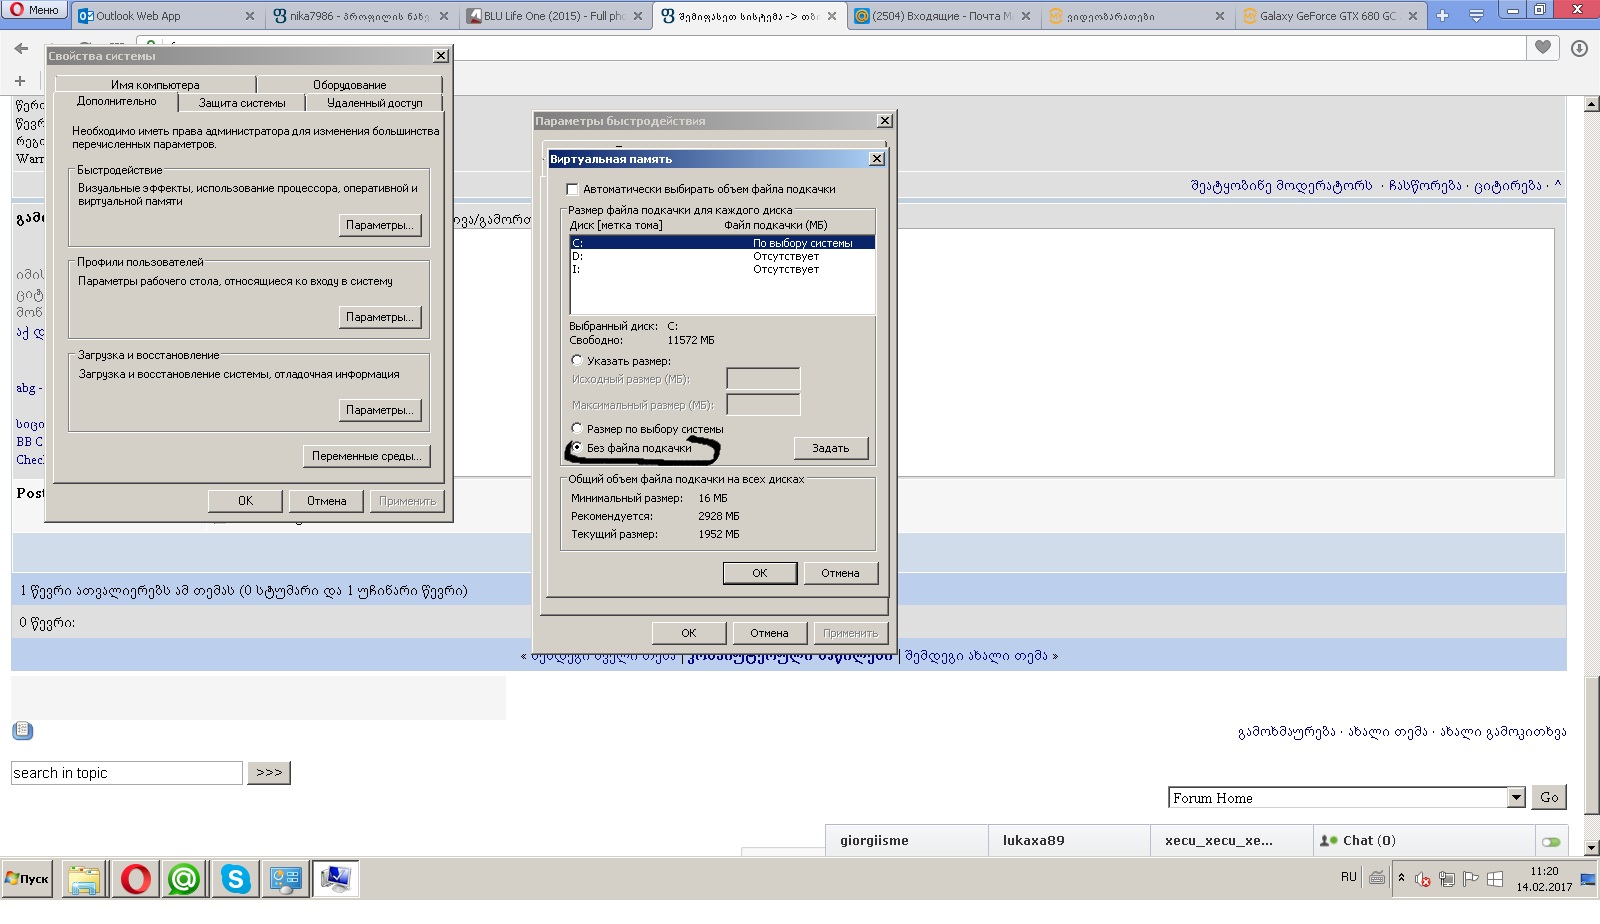The image size is (1600, 924).
Task: Open the tab menu icon
Action: click(x=1476, y=16)
